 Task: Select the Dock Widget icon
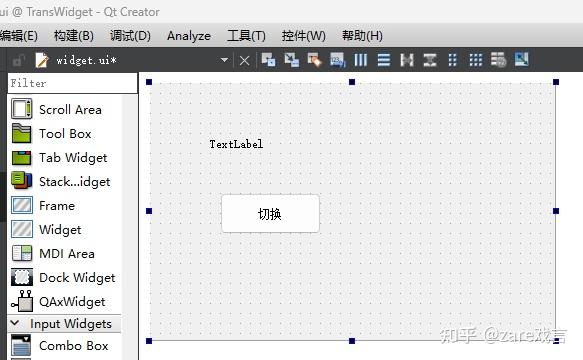point(22,277)
